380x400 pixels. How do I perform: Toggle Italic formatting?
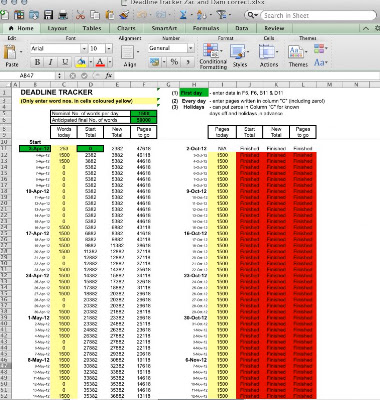(x=51, y=62)
